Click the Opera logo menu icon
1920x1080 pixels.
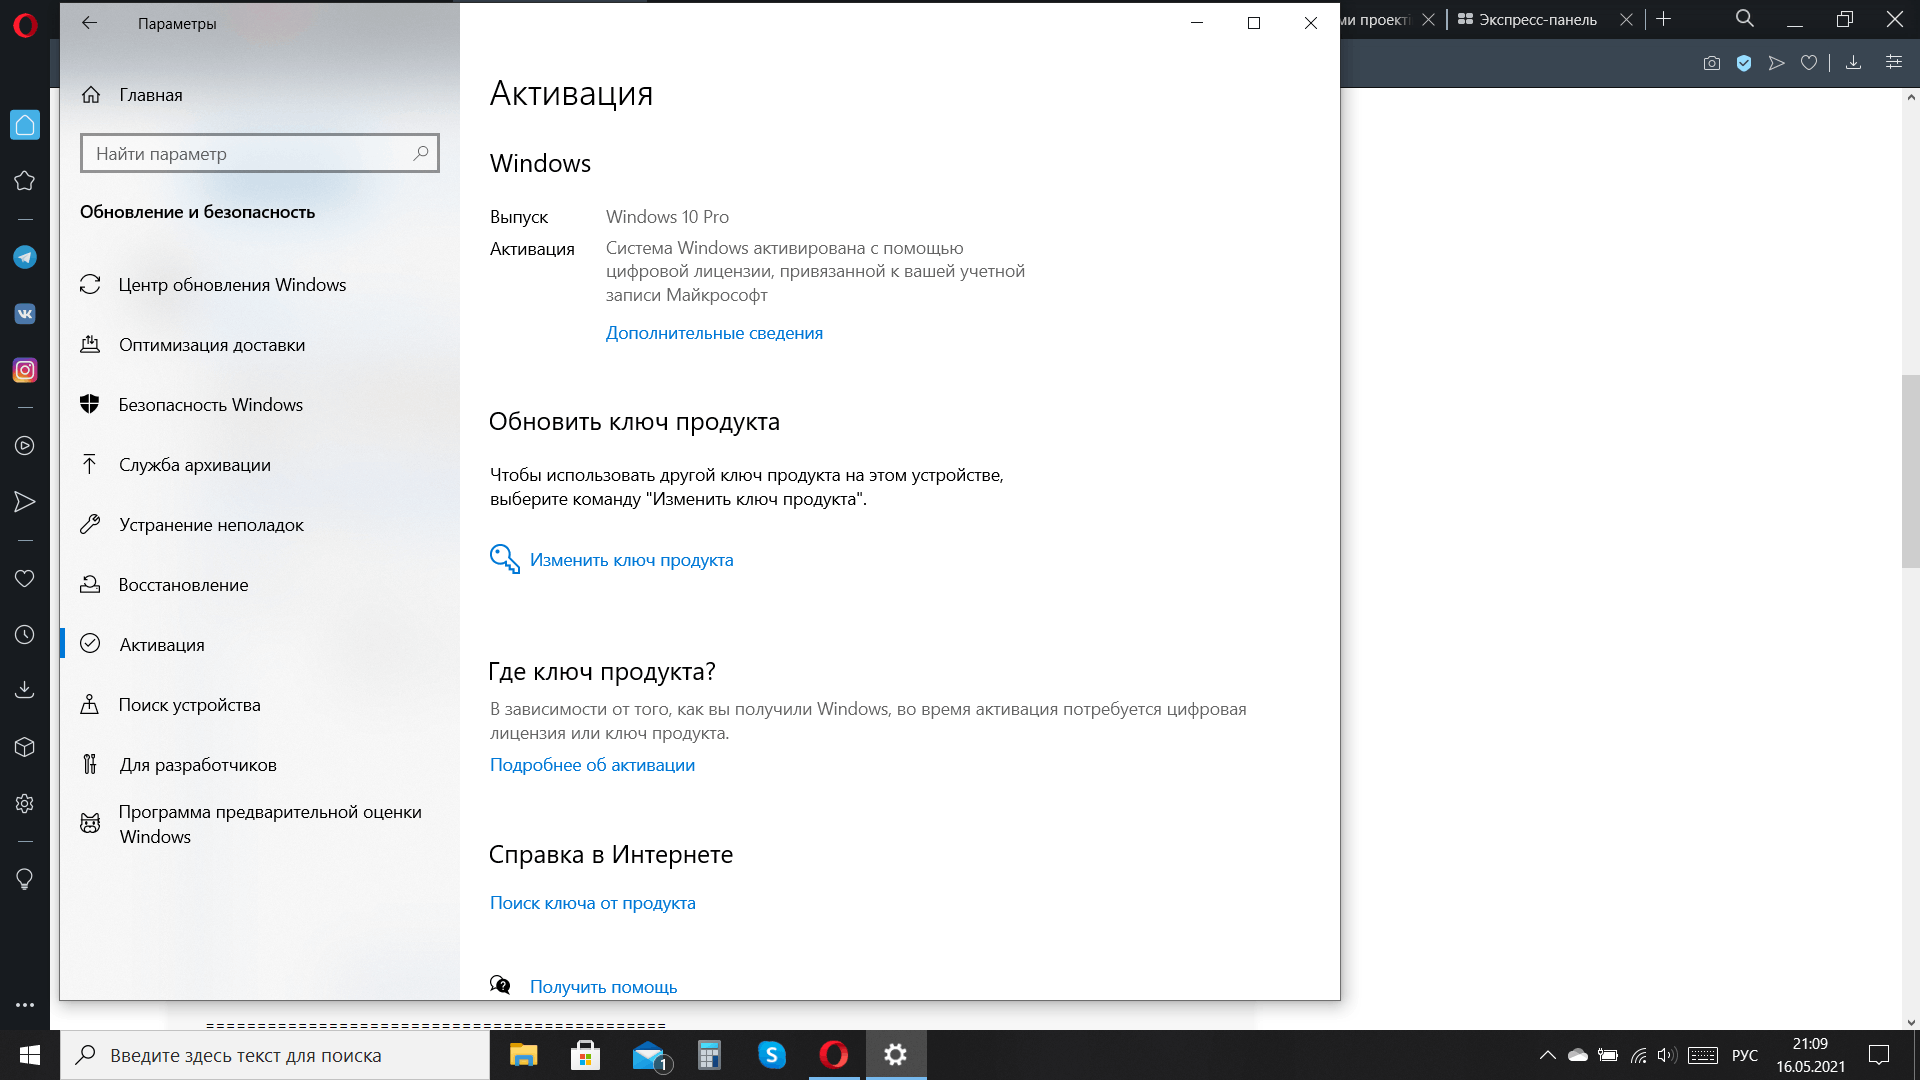25,25
